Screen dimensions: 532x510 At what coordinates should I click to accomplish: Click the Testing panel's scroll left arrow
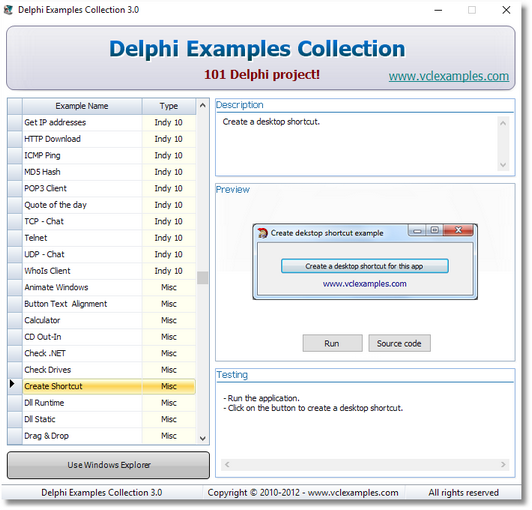click(x=227, y=465)
